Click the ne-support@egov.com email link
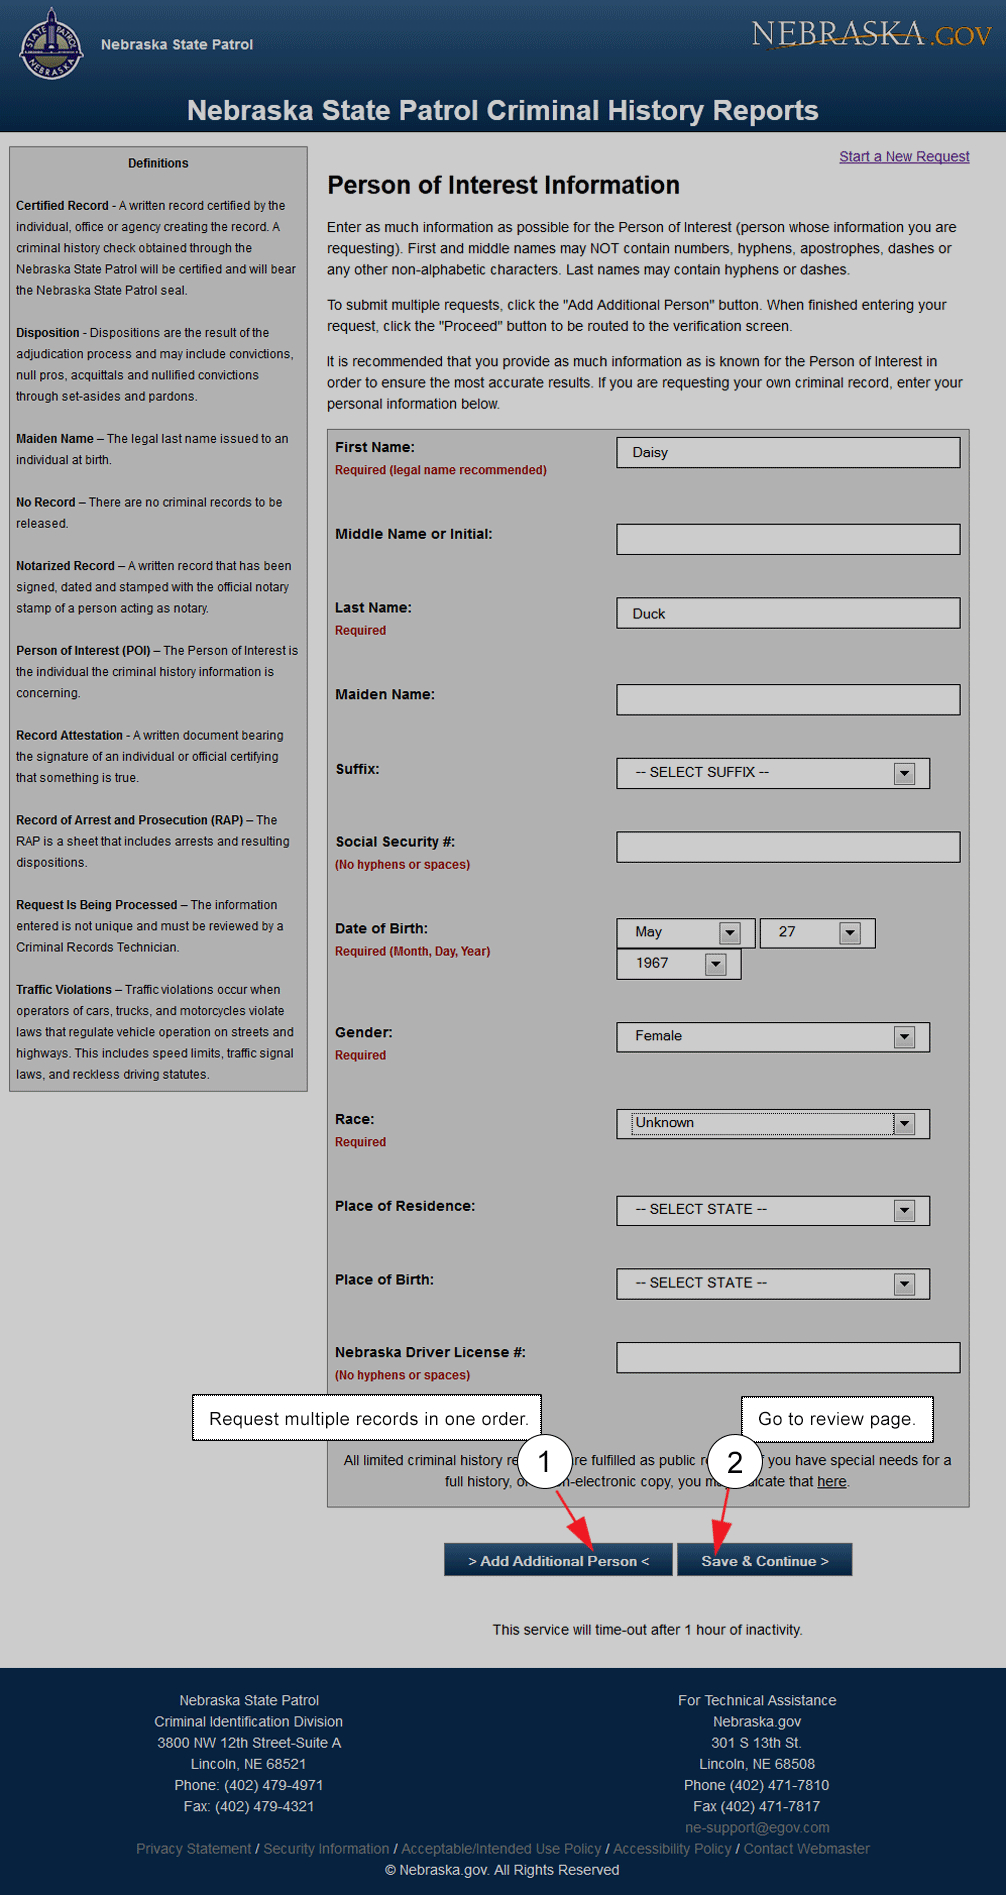Image resolution: width=1006 pixels, height=1895 pixels. [x=757, y=1827]
